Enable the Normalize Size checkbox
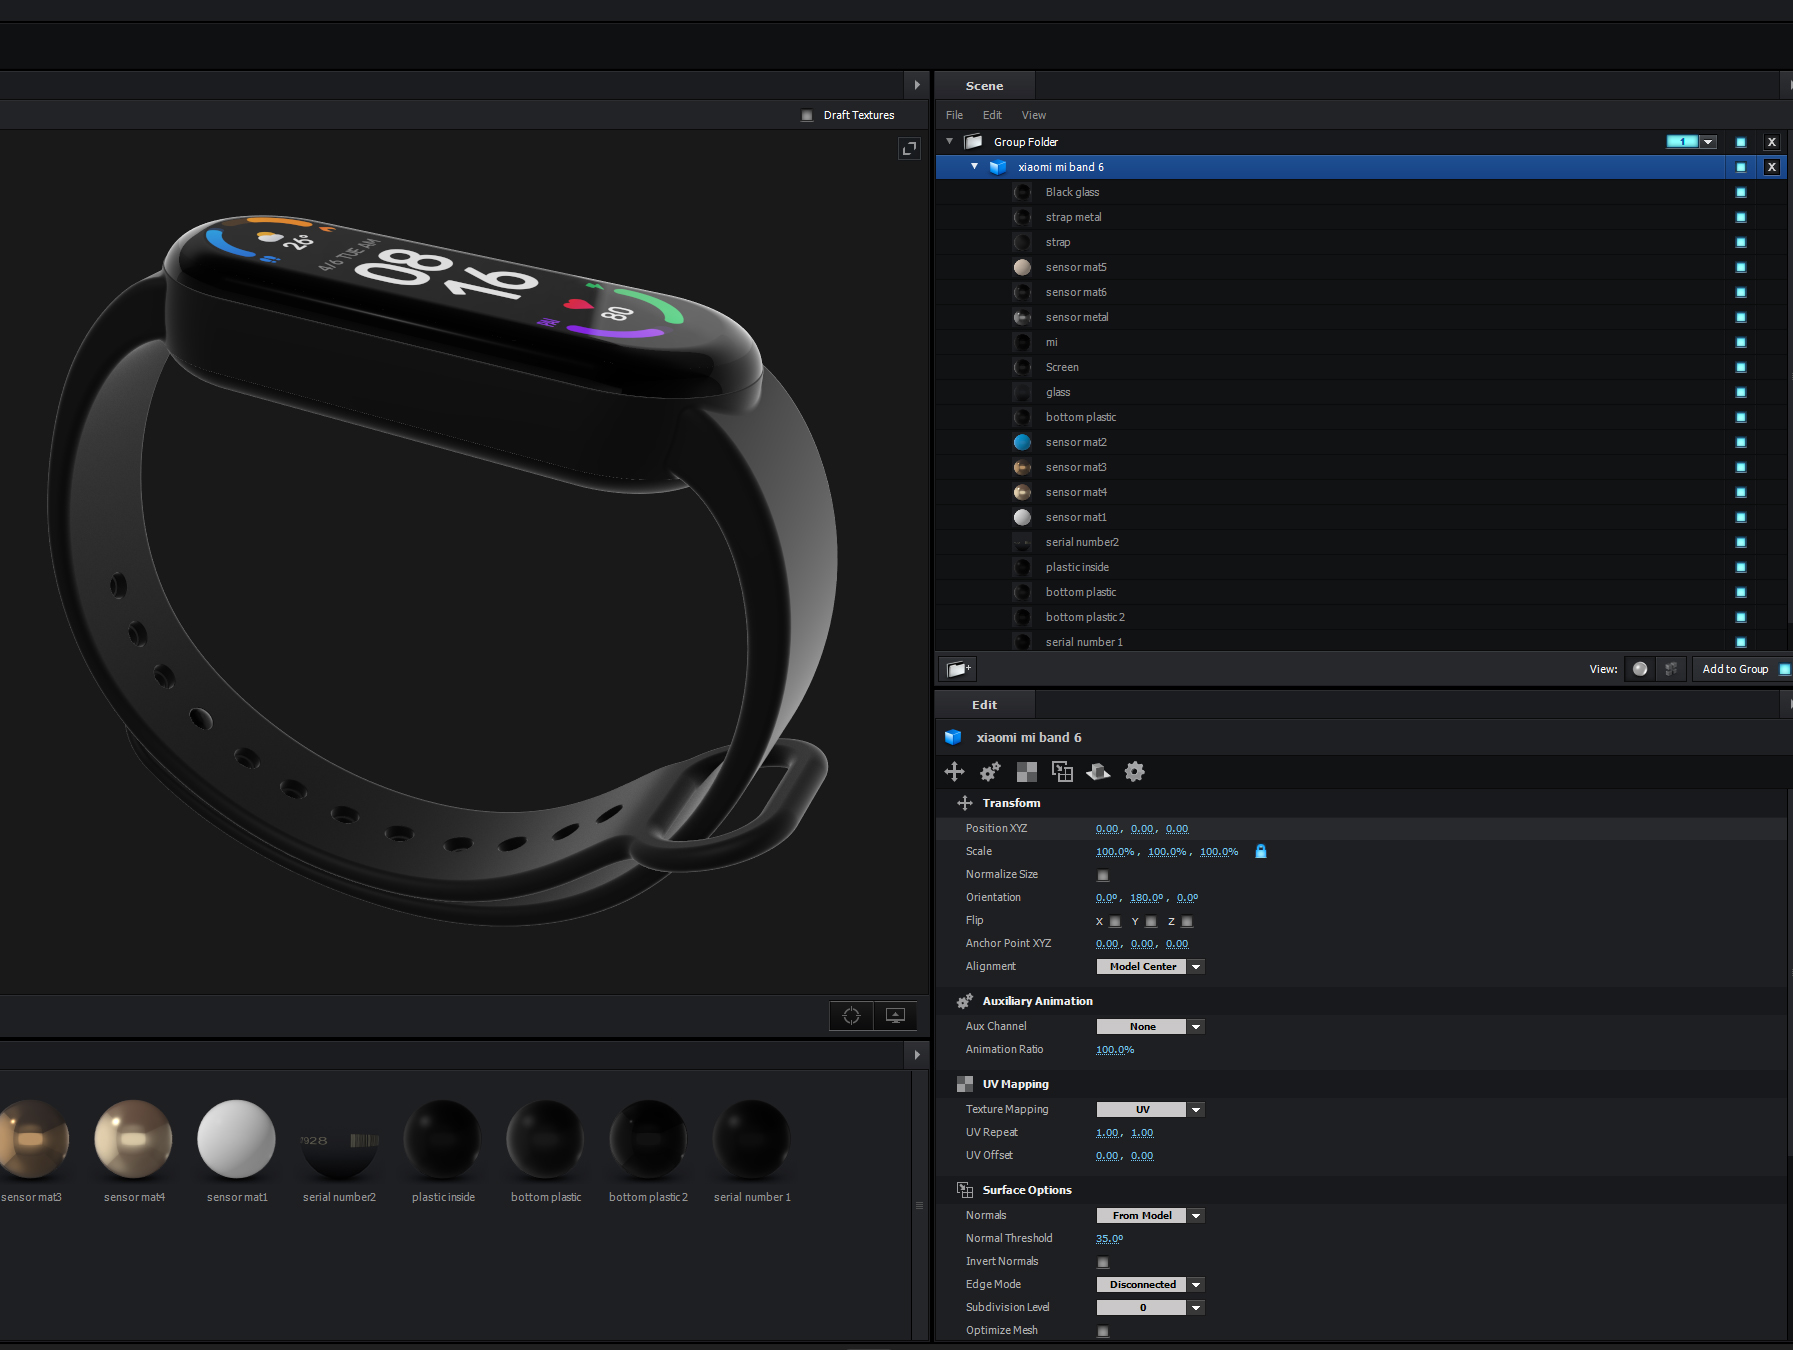The height and width of the screenshot is (1350, 1793). click(x=1103, y=875)
